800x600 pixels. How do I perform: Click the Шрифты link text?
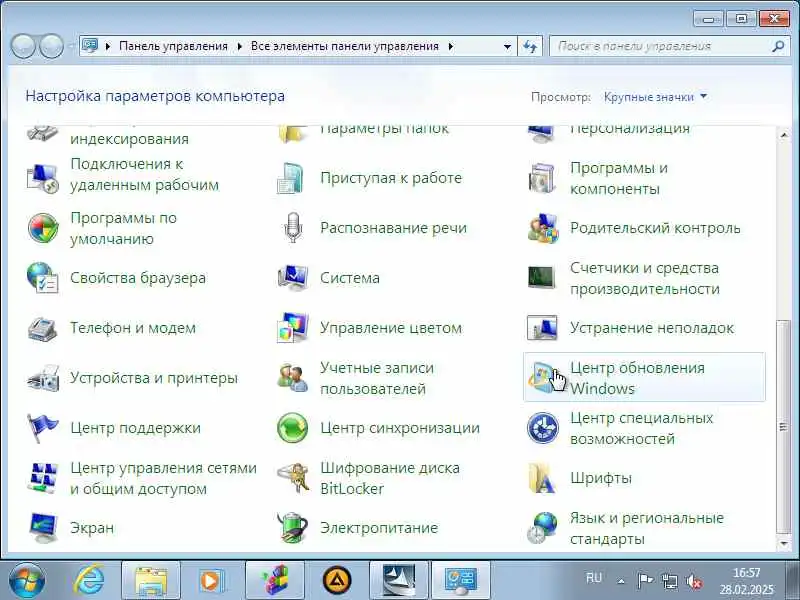[601, 478]
